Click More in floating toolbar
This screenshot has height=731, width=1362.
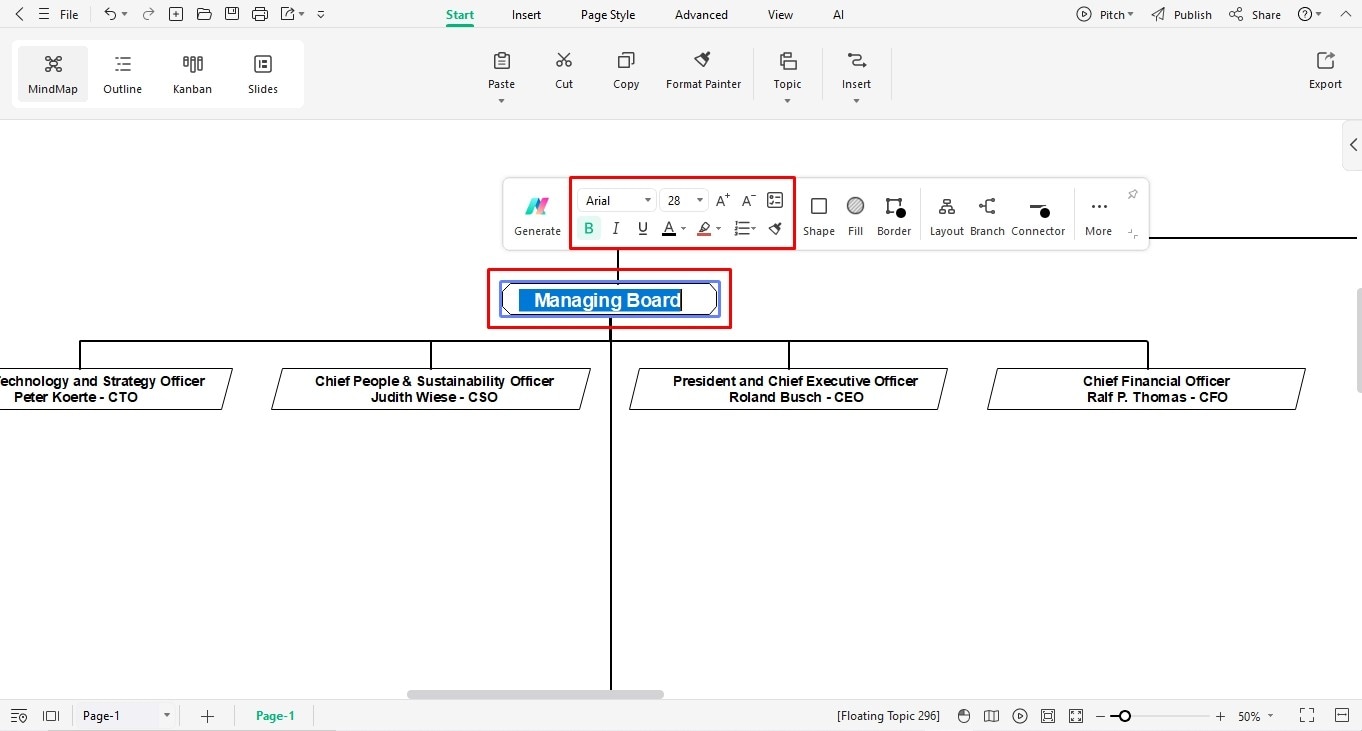[x=1098, y=215]
